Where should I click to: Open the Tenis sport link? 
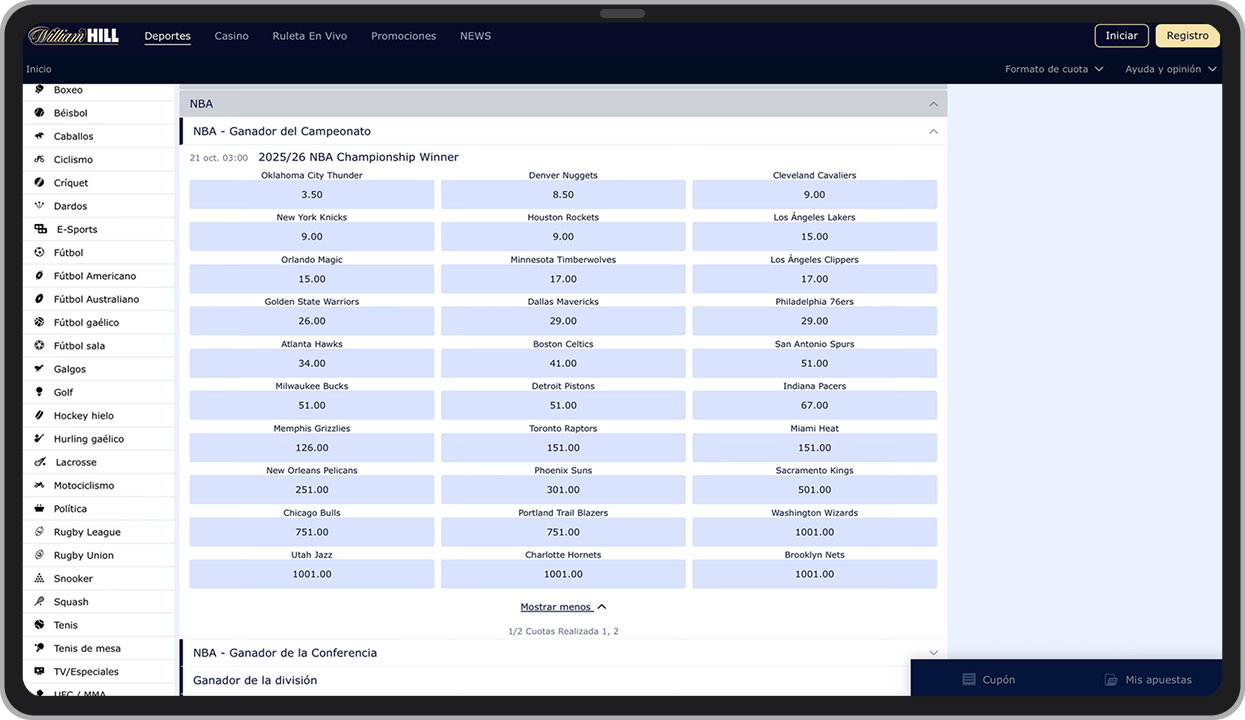pos(66,625)
